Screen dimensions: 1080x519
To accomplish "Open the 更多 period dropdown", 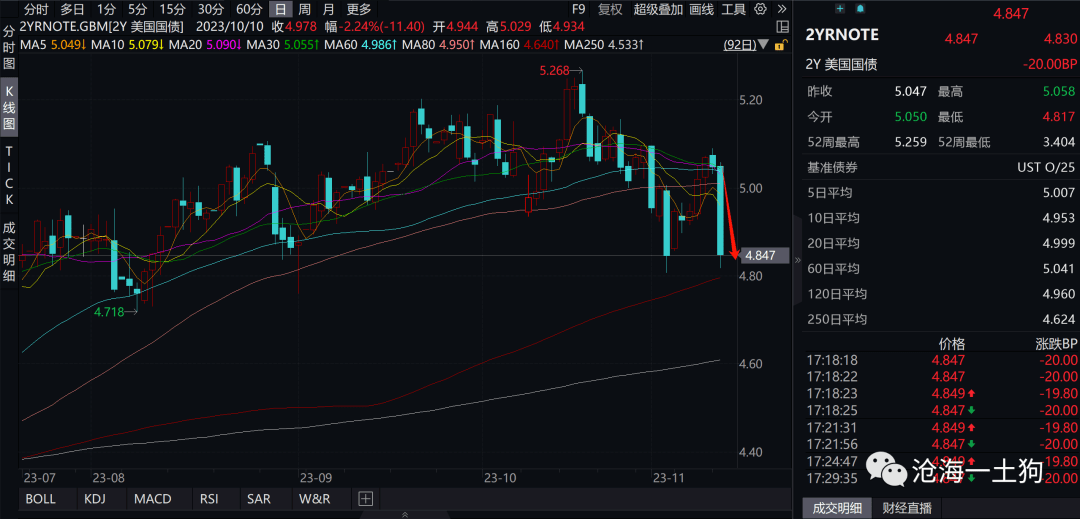I will tap(358, 9).
